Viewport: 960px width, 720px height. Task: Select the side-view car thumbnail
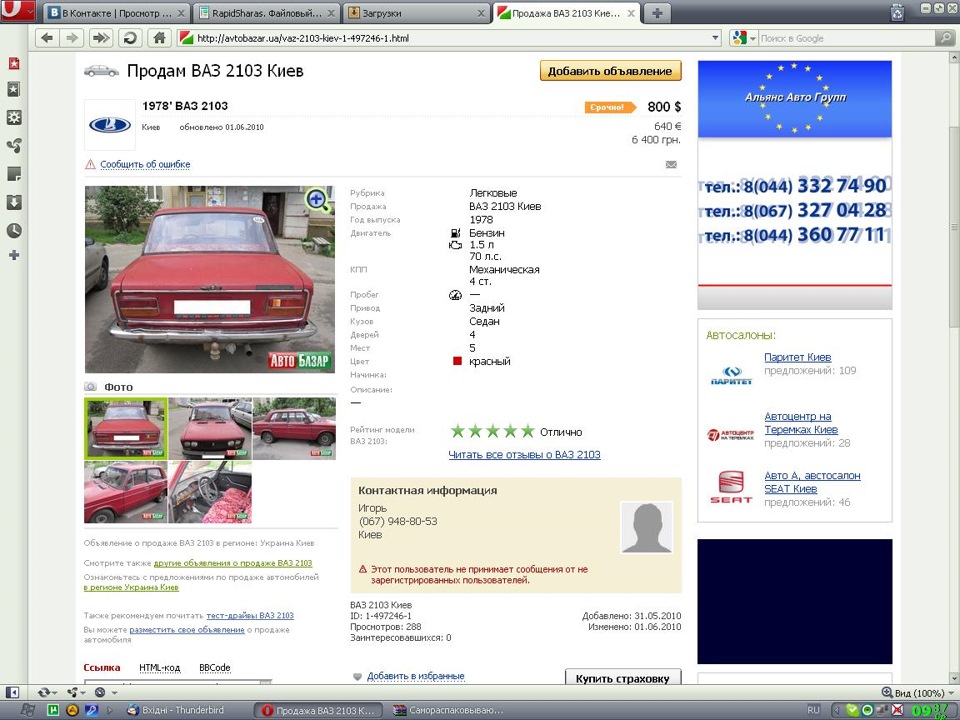tap(294, 428)
